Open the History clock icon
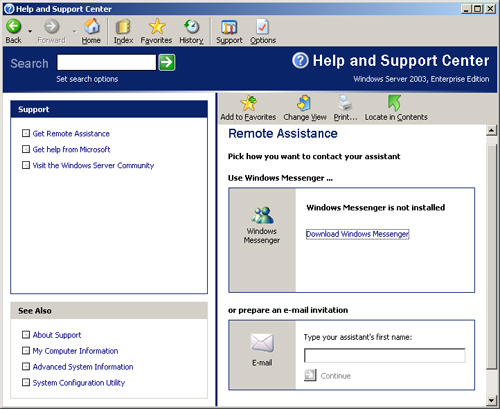Viewport: 500px width, 409px height. coord(192,27)
